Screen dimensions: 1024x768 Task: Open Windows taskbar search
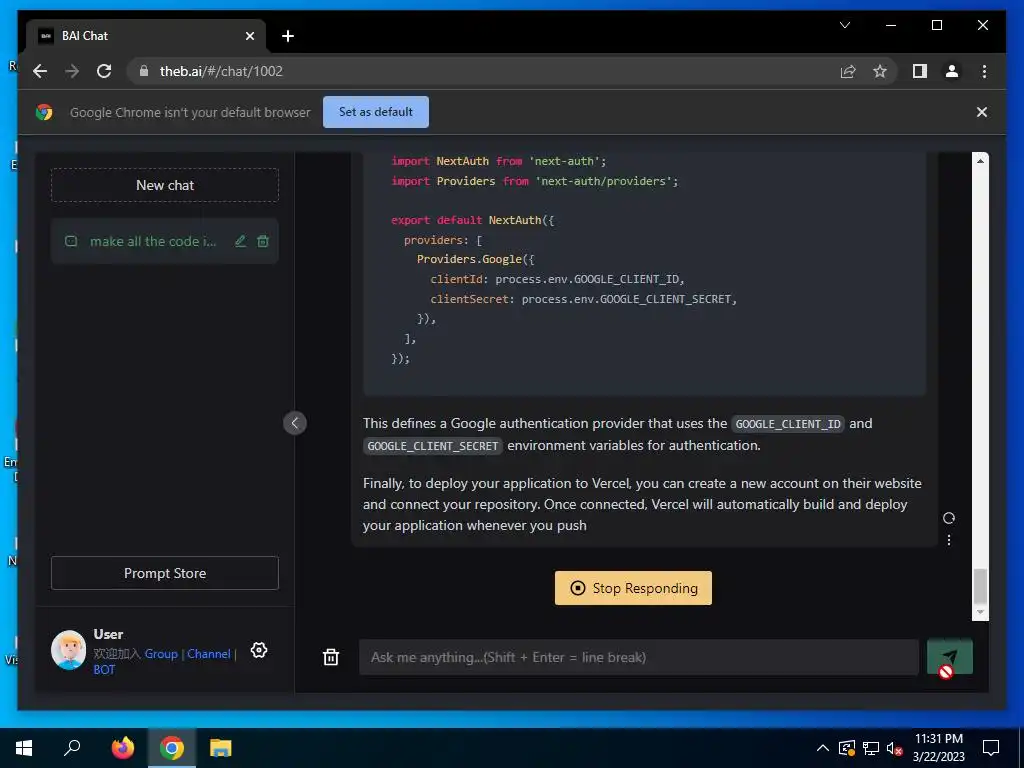tap(72, 748)
